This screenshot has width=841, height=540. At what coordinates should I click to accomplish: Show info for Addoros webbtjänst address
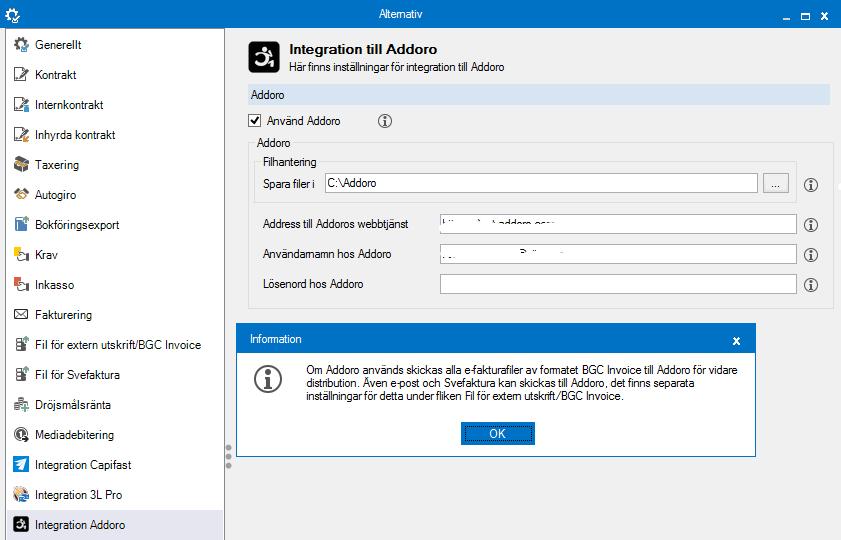(811, 225)
